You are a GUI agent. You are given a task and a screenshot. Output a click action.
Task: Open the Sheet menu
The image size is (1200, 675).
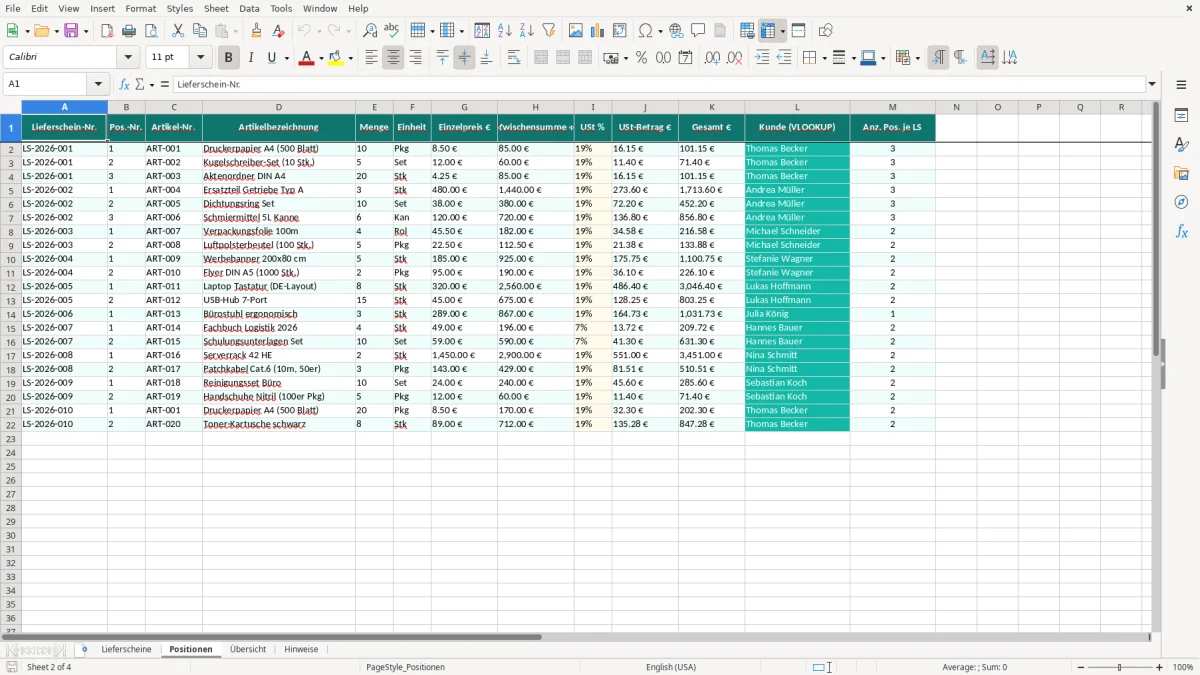[216, 8]
